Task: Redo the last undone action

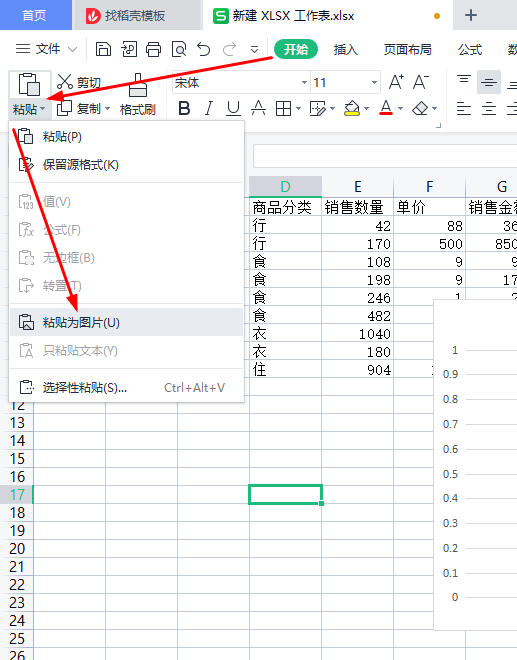Action: [x=229, y=50]
